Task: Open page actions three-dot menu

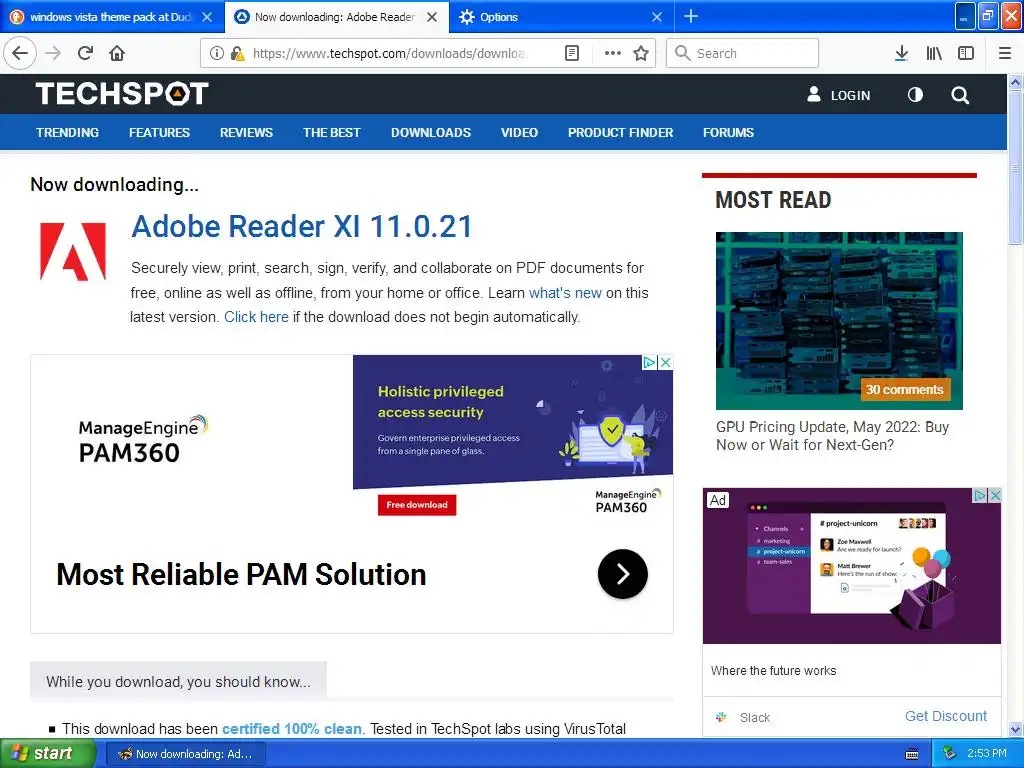Action: pyautogui.click(x=613, y=54)
